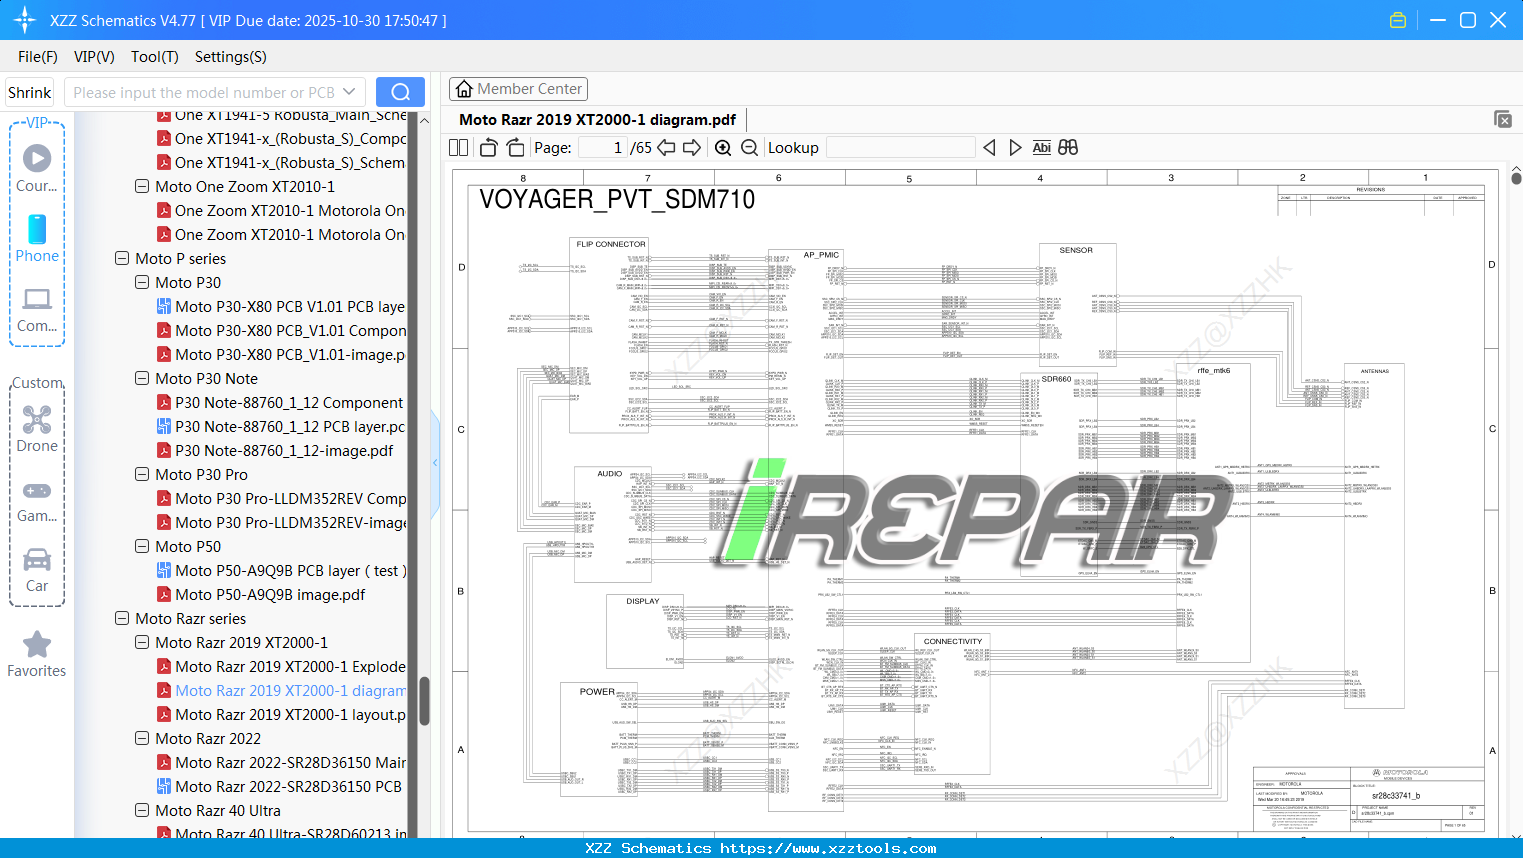Image resolution: width=1523 pixels, height=858 pixels.
Task: Rotate the page counterclockwise
Action: click(x=488, y=147)
